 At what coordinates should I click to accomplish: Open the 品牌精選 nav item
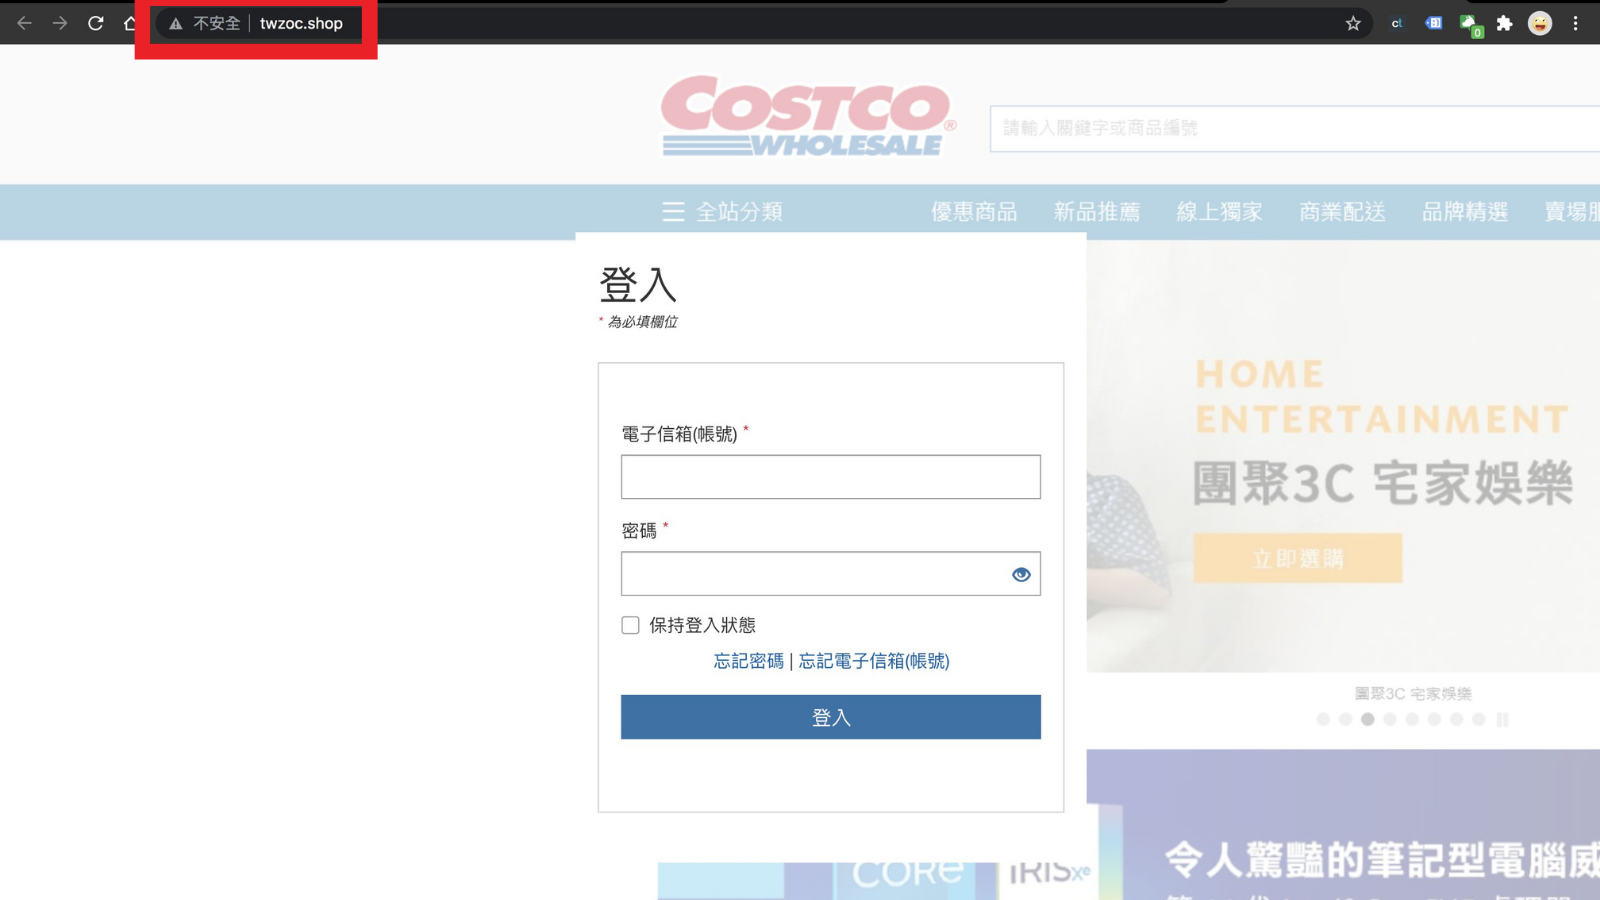click(1465, 212)
